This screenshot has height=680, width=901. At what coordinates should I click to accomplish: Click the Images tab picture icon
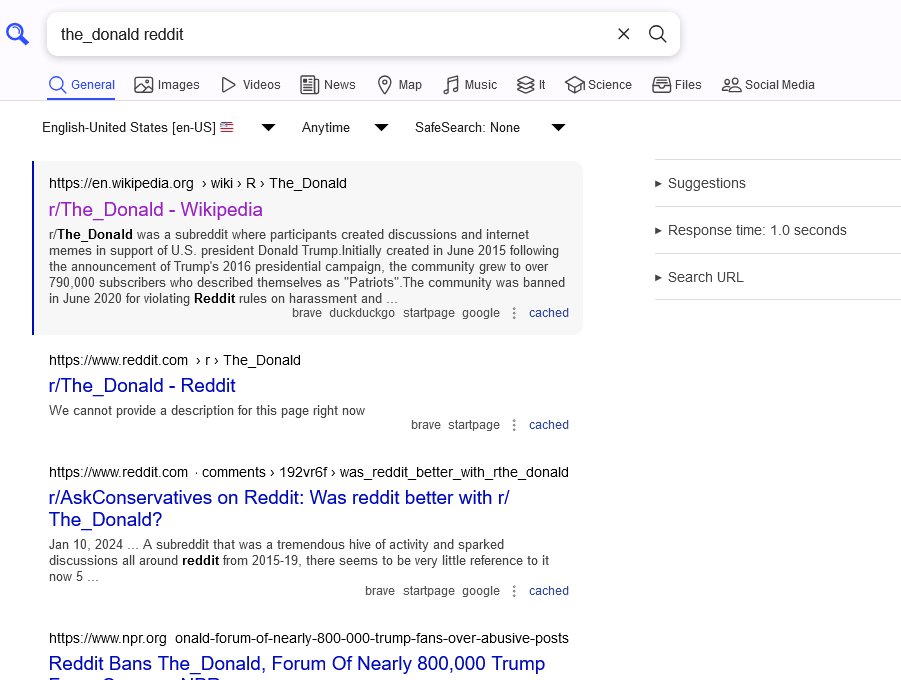(x=144, y=85)
